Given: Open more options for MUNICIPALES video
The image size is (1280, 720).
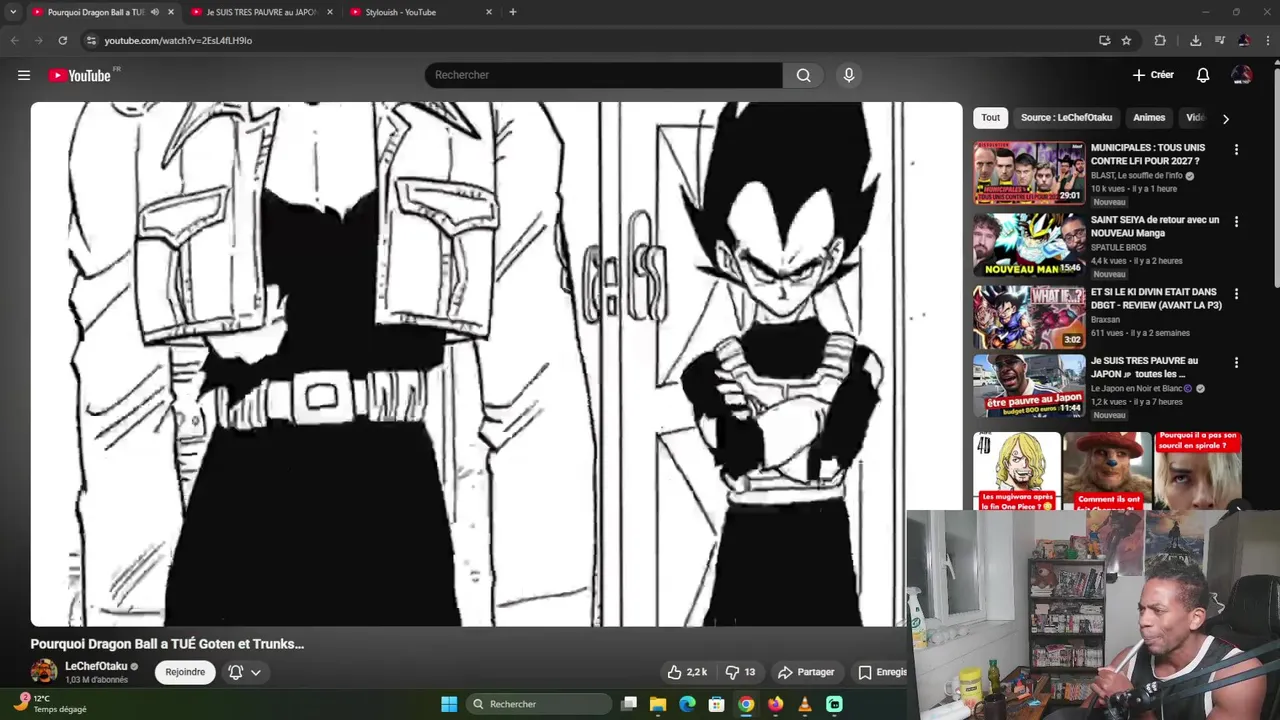Looking at the screenshot, I should [1236, 150].
